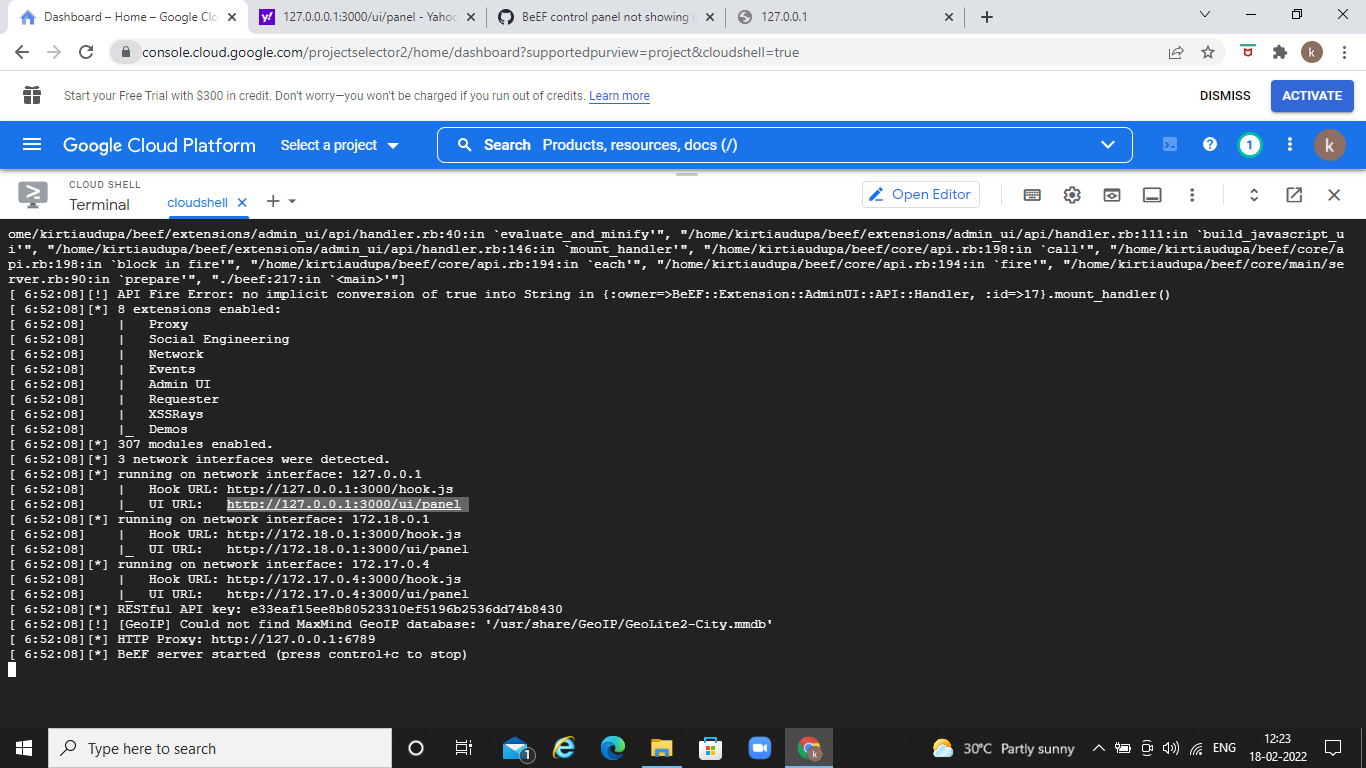Click the highlighted panel UI URL in terminal
1366x768 pixels.
pyautogui.click(x=347, y=503)
